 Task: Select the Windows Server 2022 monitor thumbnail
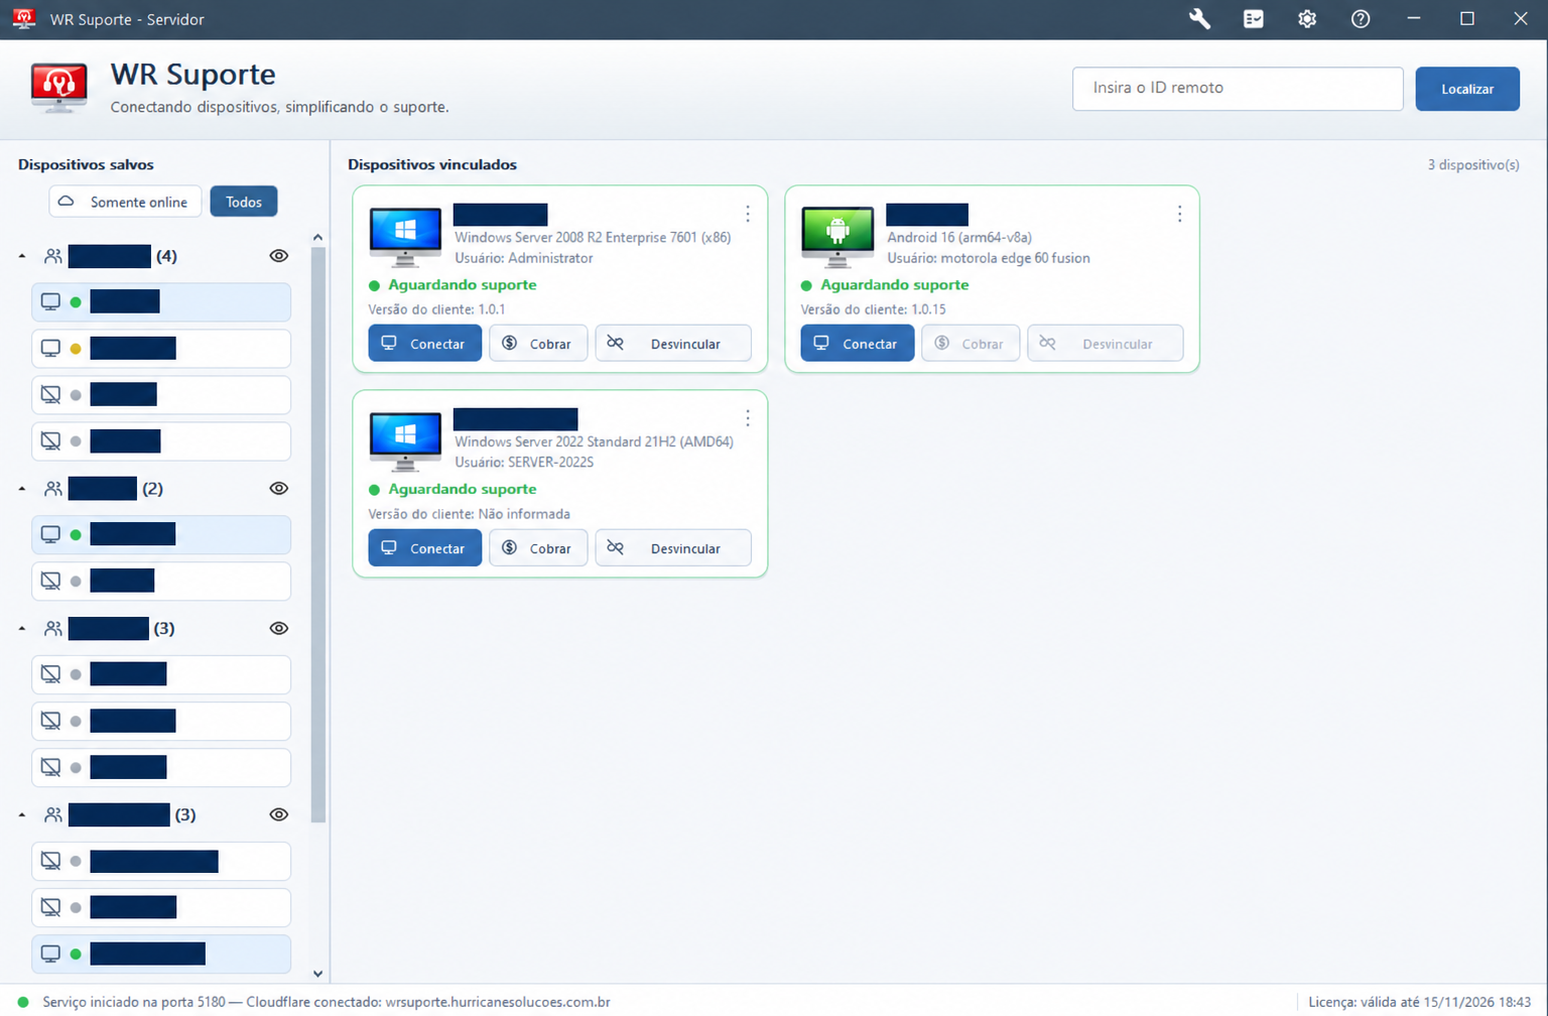coord(405,440)
